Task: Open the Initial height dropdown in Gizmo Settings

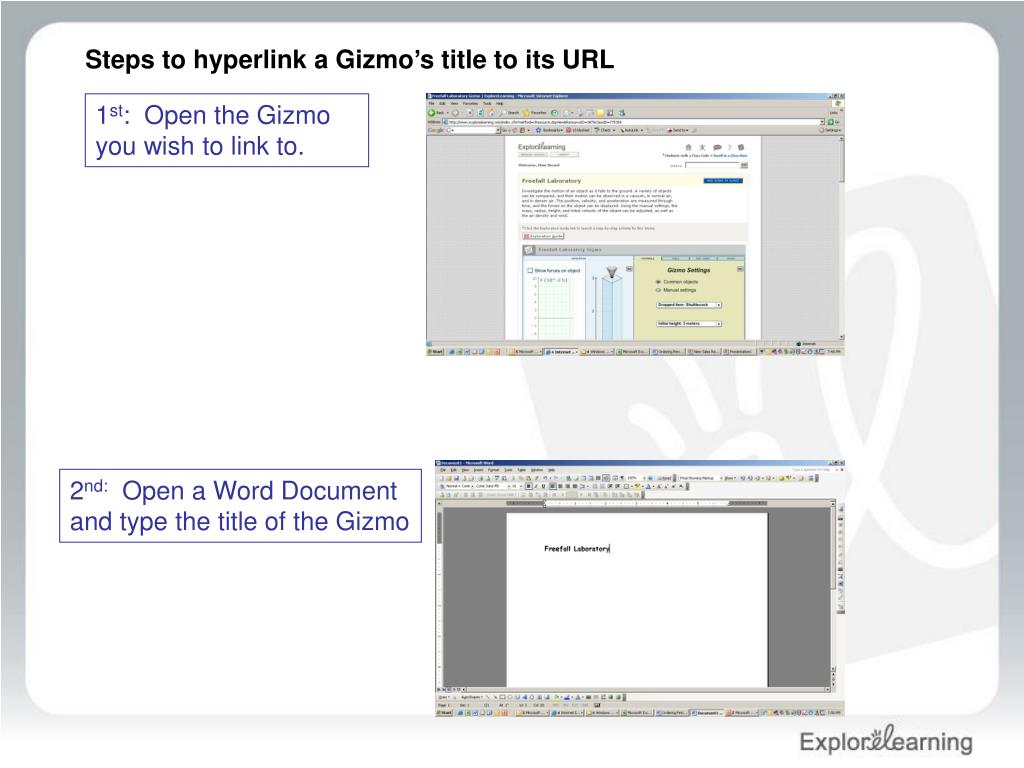Action: click(x=689, y=323)
